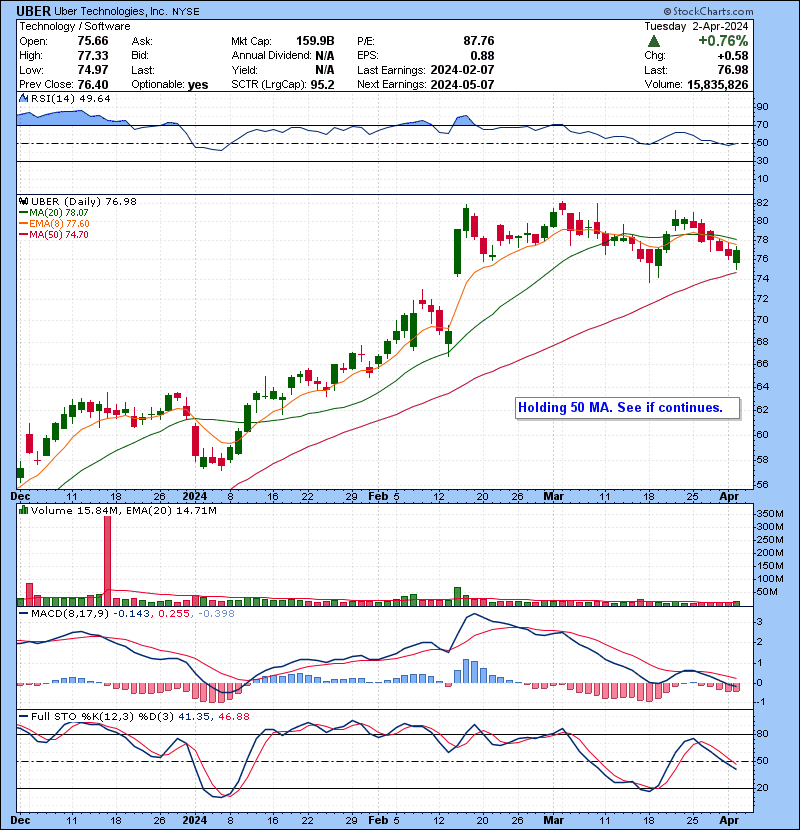Click the 'UBER (Daily) 76.98' chart label
Viewport: 800px width, 830px height.
[84, 202]
